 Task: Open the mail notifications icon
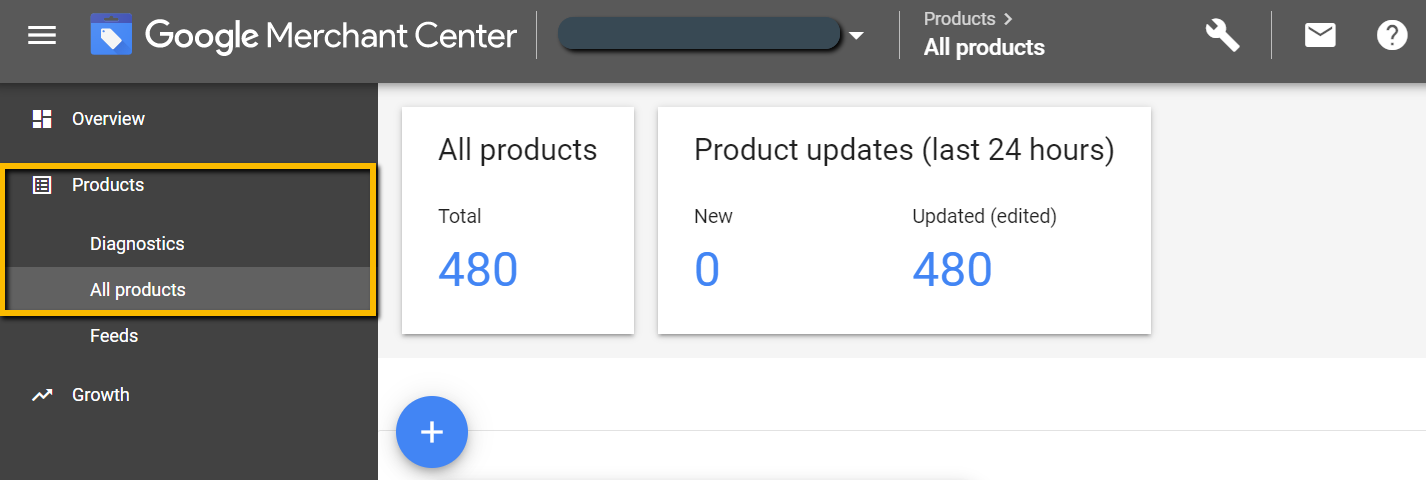click(1320, 36)
